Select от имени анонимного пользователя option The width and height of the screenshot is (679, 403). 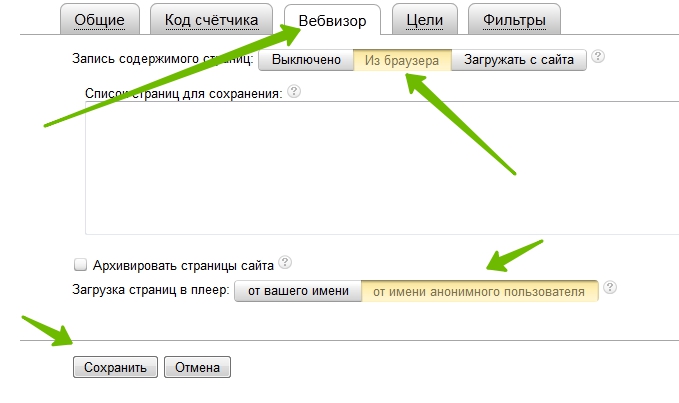tap(479, 291)
